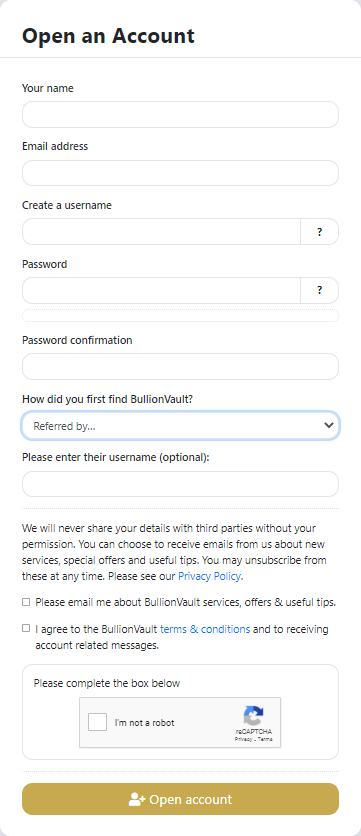
Task: Click the password help question mark
Action: [x=319, y=291]
